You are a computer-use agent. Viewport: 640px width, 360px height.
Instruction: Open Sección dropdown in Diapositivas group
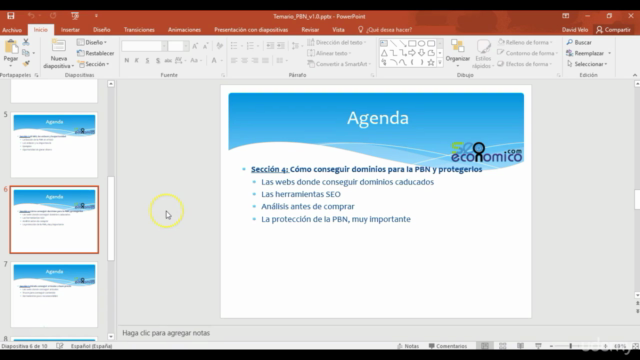(x=93, y=64)
